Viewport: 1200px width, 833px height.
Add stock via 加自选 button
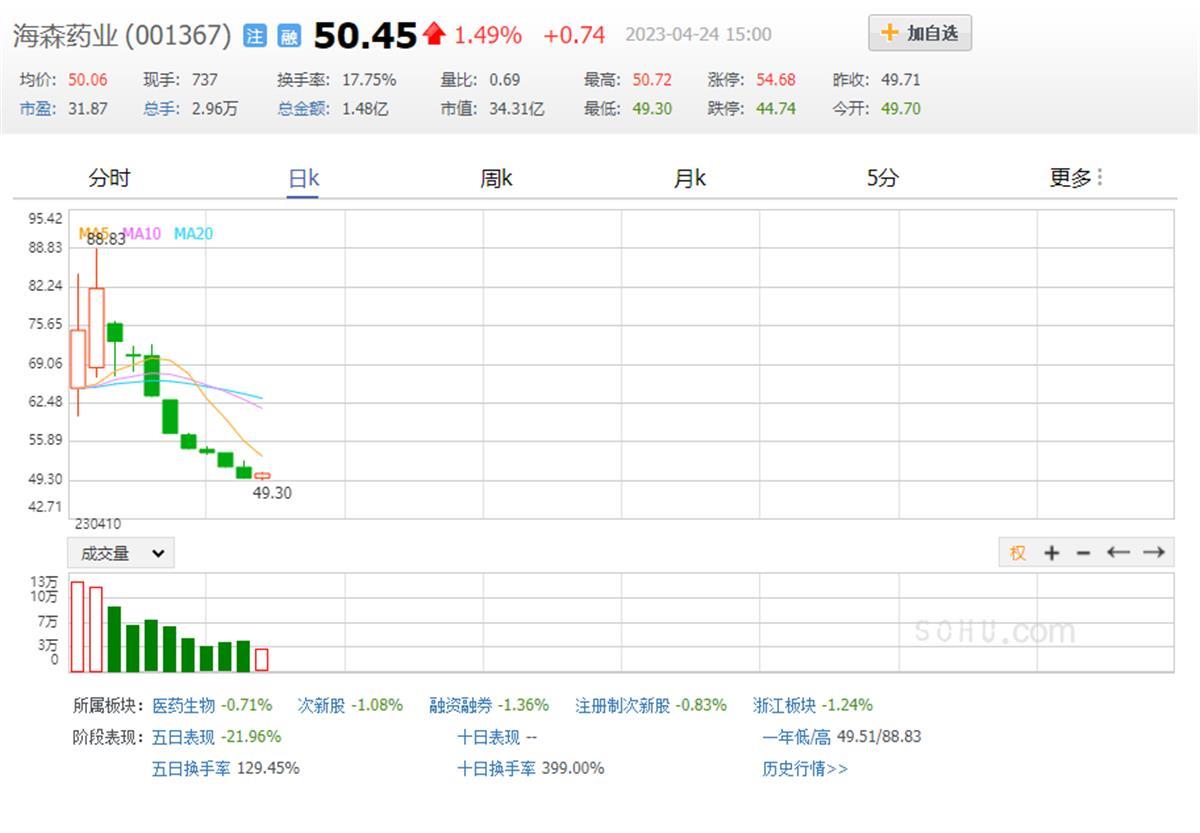click(x=919, y=33)
